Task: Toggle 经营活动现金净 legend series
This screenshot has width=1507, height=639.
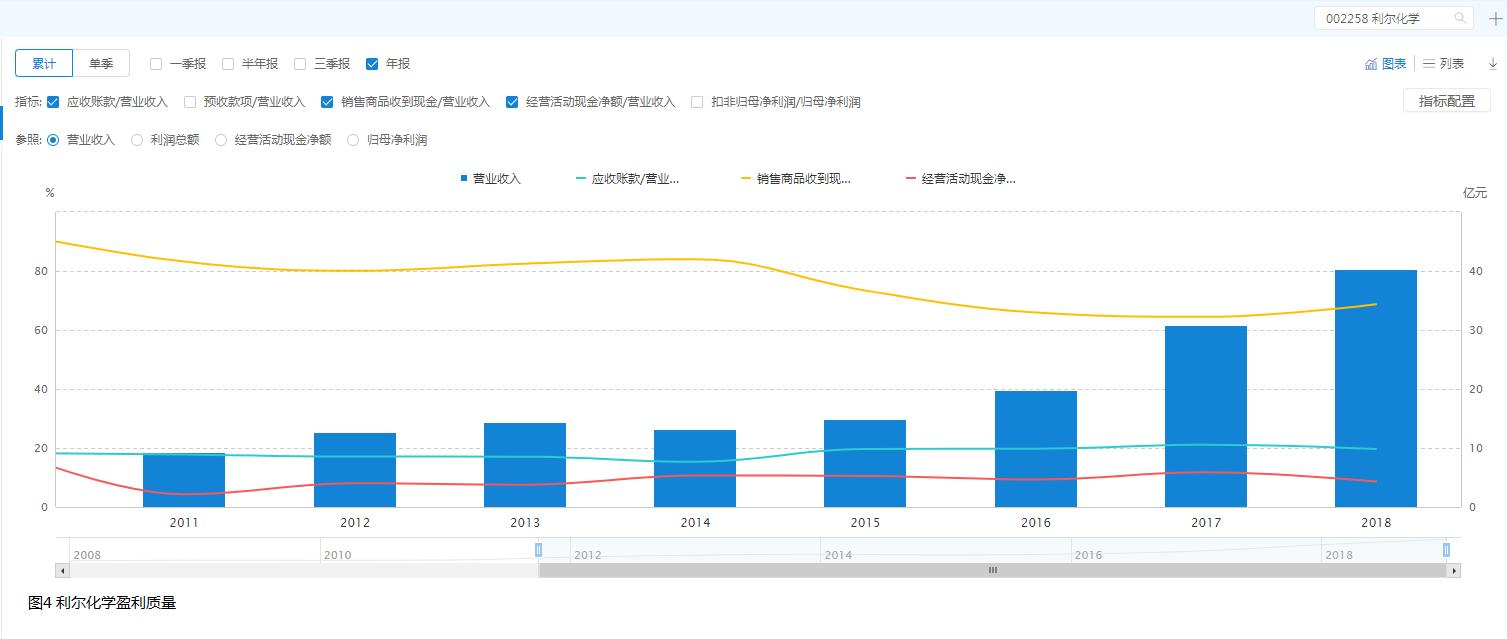Action: (x=960, y=179)
